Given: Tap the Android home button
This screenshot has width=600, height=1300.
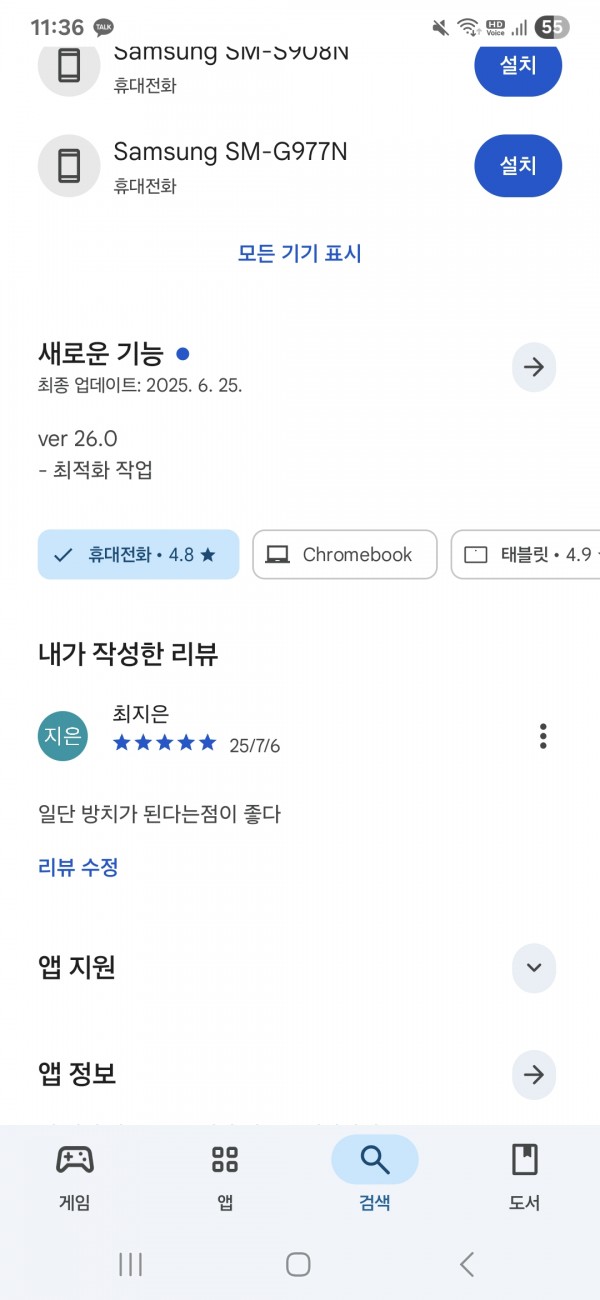Looking at the screenshot, I should 298,1264.
